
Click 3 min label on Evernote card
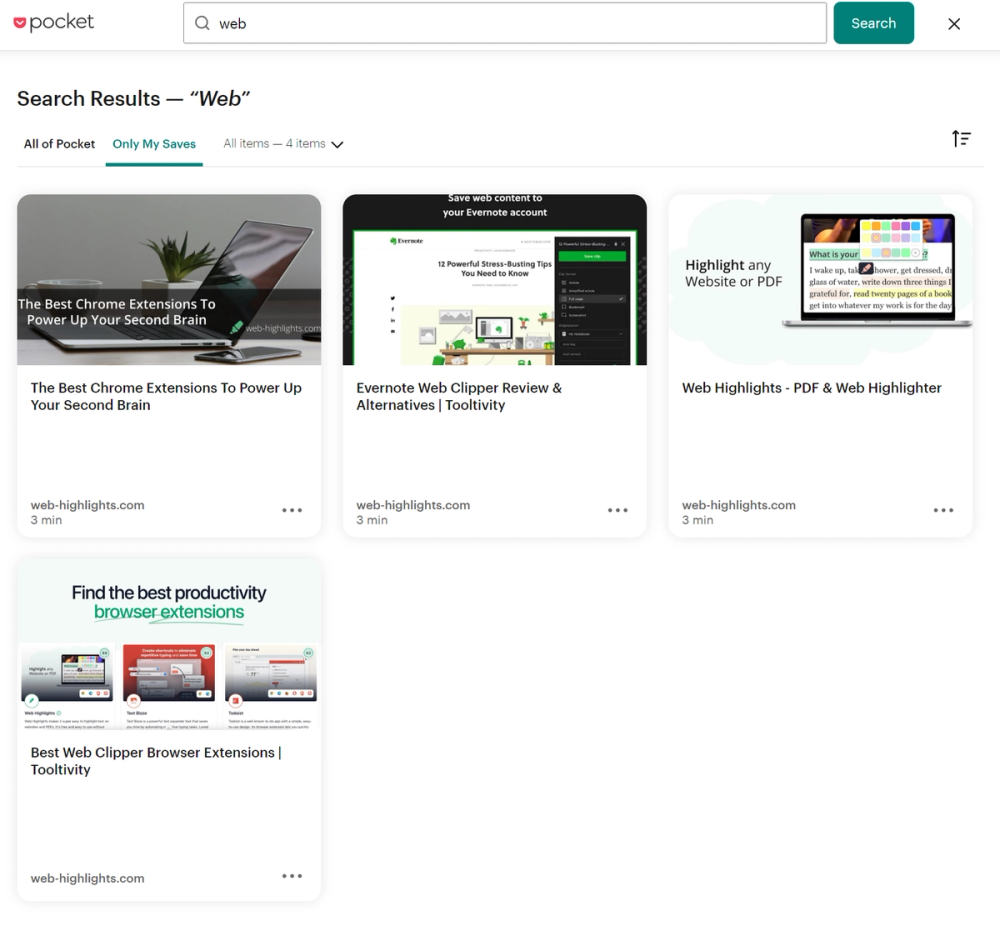coord(372,520)
